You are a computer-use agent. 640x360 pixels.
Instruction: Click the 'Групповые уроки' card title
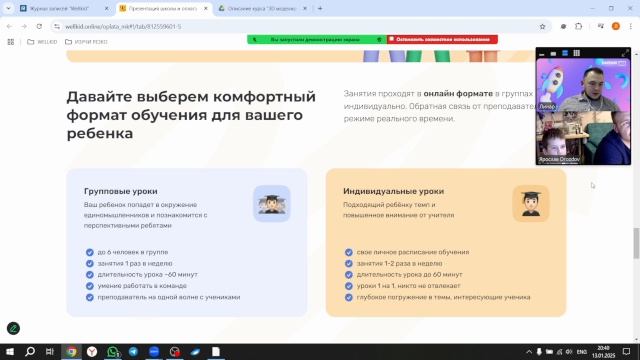(x=120, y=191)
